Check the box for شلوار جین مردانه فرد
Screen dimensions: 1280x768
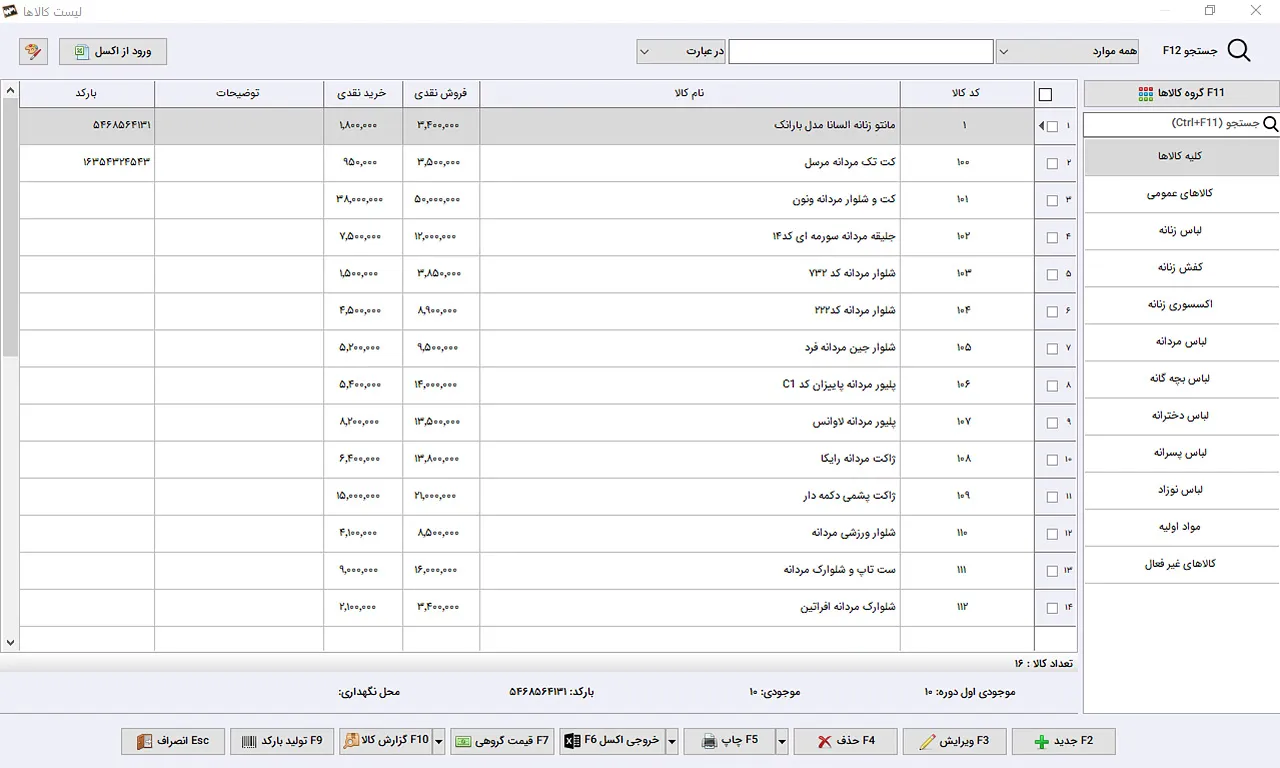click(1052, 348)
